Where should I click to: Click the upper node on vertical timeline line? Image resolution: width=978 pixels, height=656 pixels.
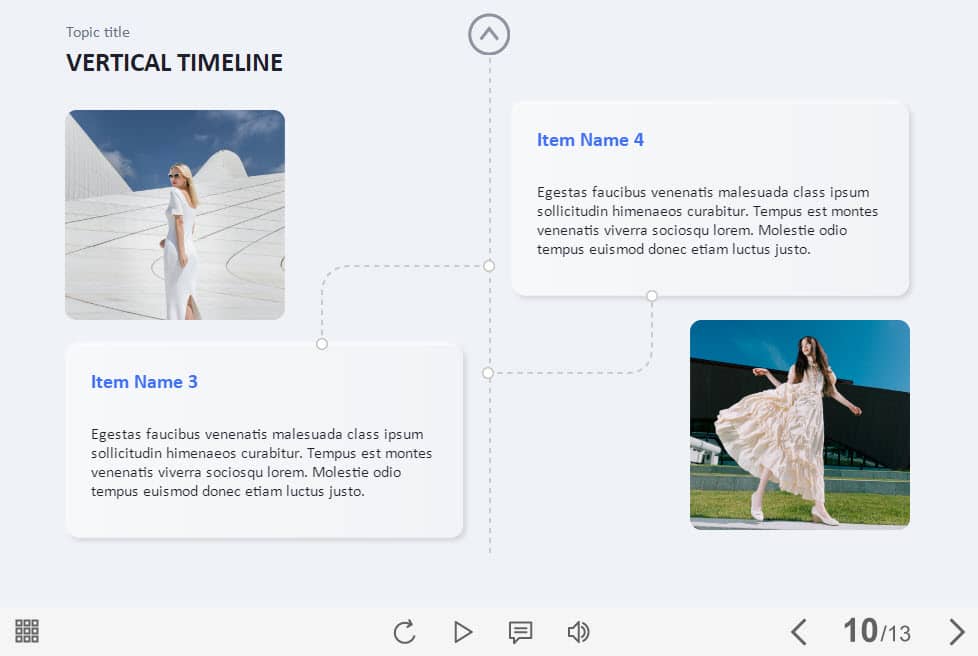489,266
